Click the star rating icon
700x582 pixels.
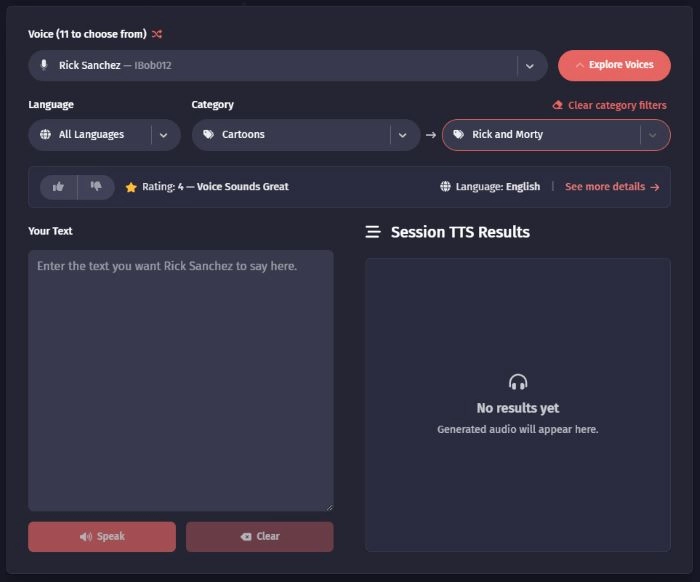coord(131,187)
